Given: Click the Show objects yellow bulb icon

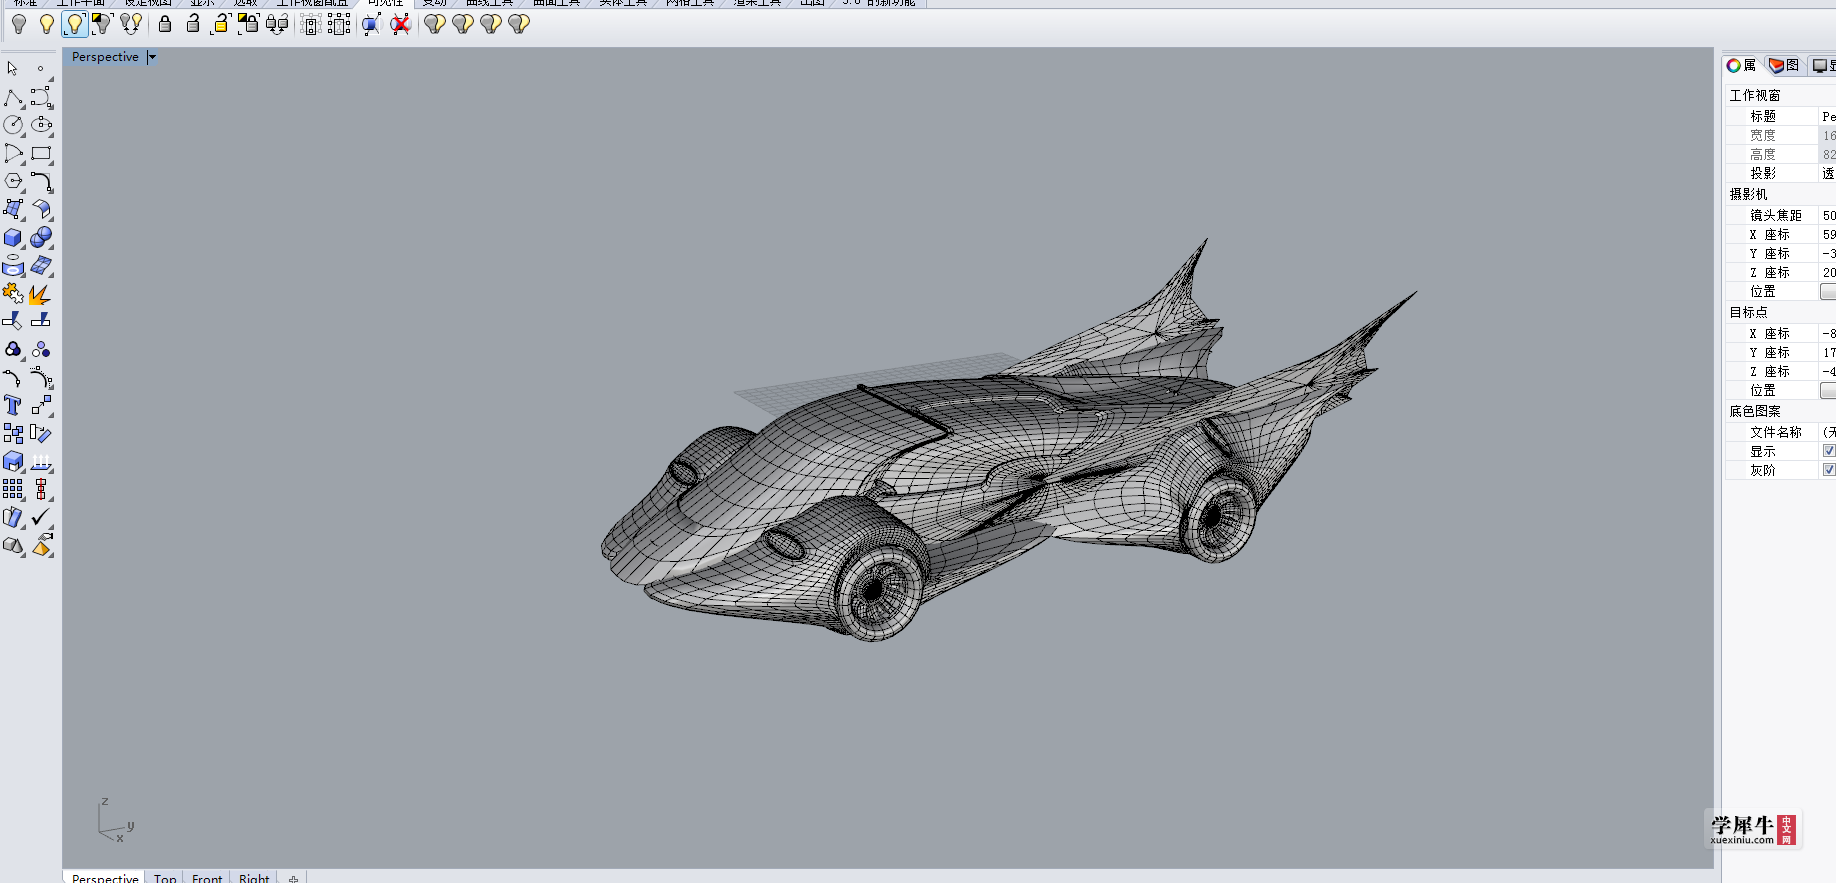Looking at the screenshot, I should (x=47, y=24).
